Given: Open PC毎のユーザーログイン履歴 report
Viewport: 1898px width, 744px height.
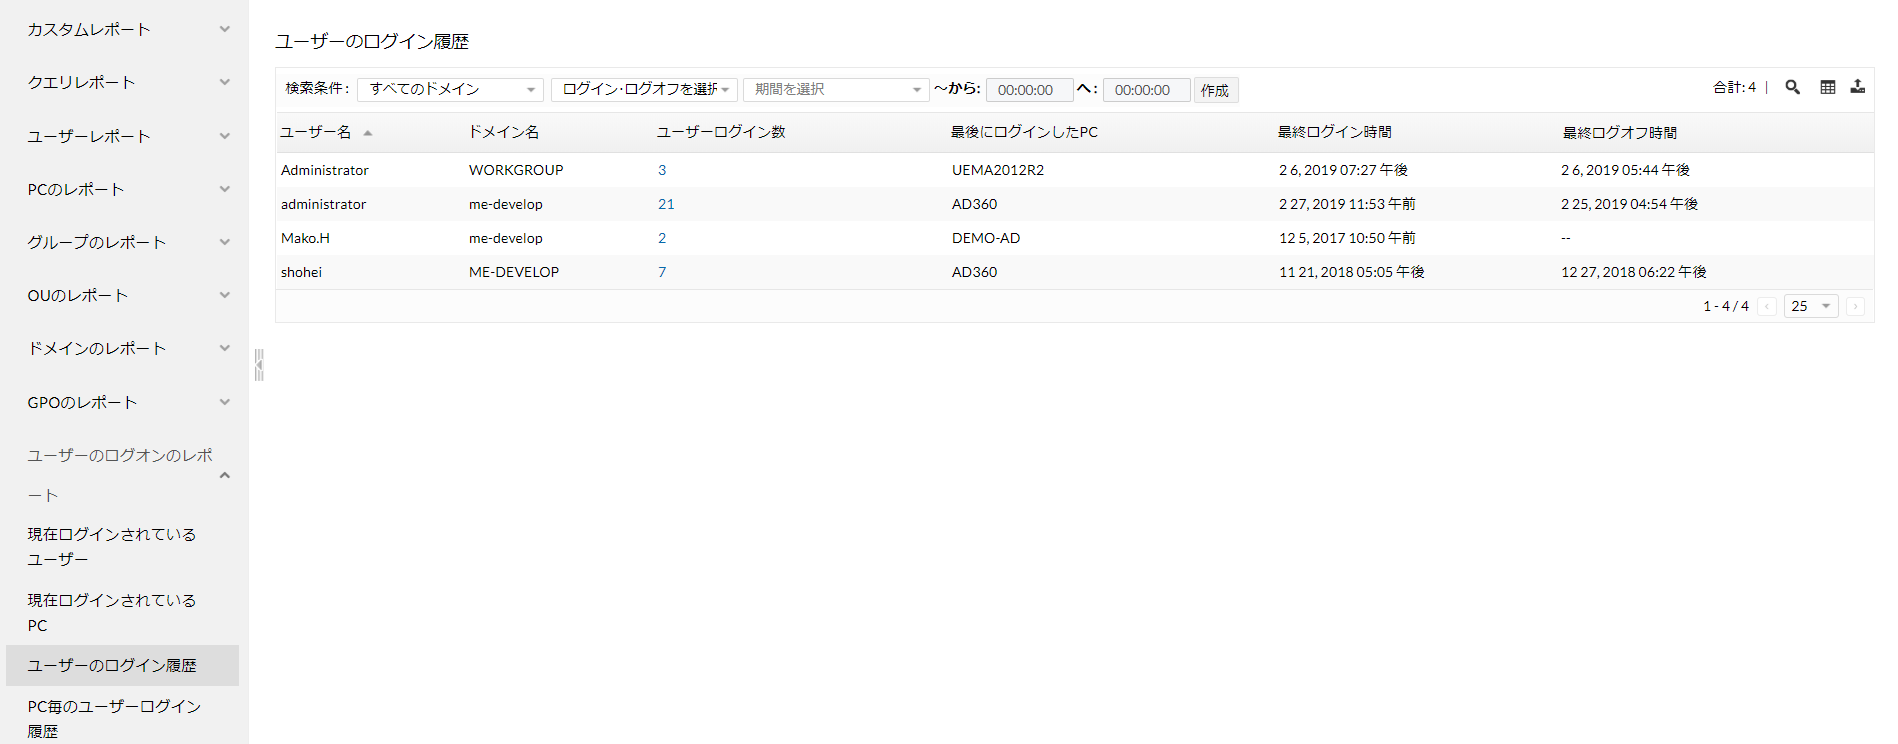Looking at the screenshot, I should point(114,719).
